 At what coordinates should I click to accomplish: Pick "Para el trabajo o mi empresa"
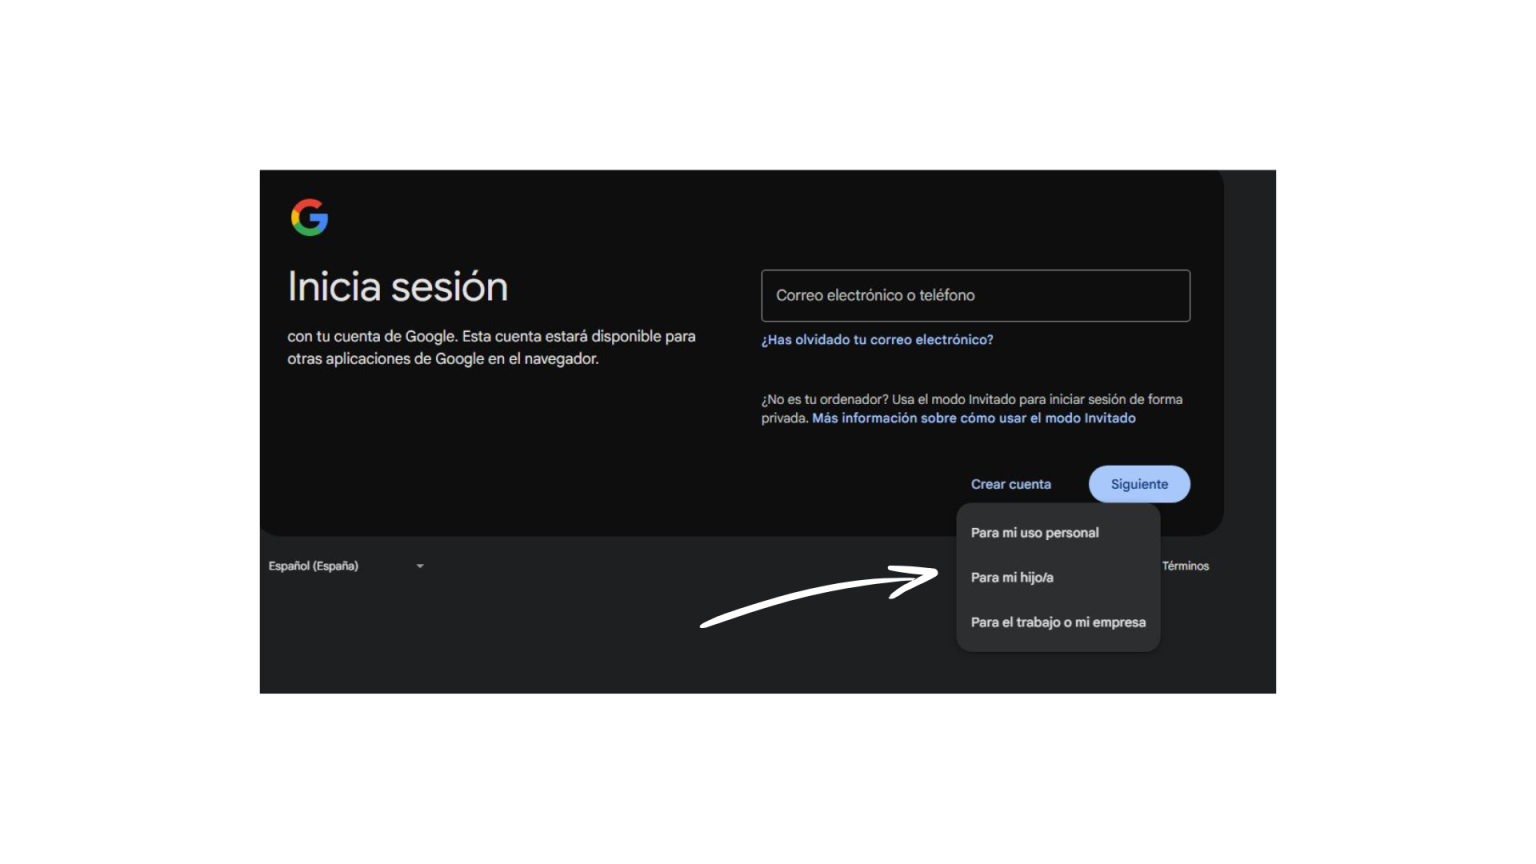[x=1058, y=622]
